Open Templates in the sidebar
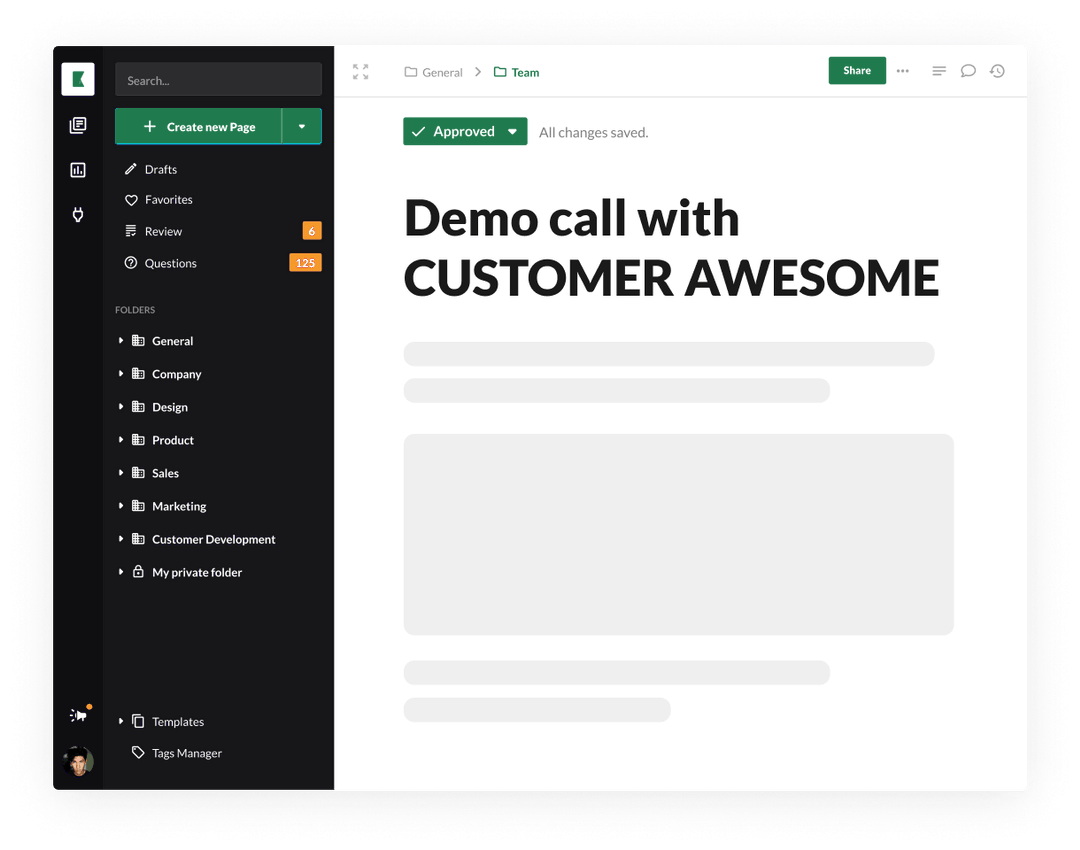 [x=178, y=722]
